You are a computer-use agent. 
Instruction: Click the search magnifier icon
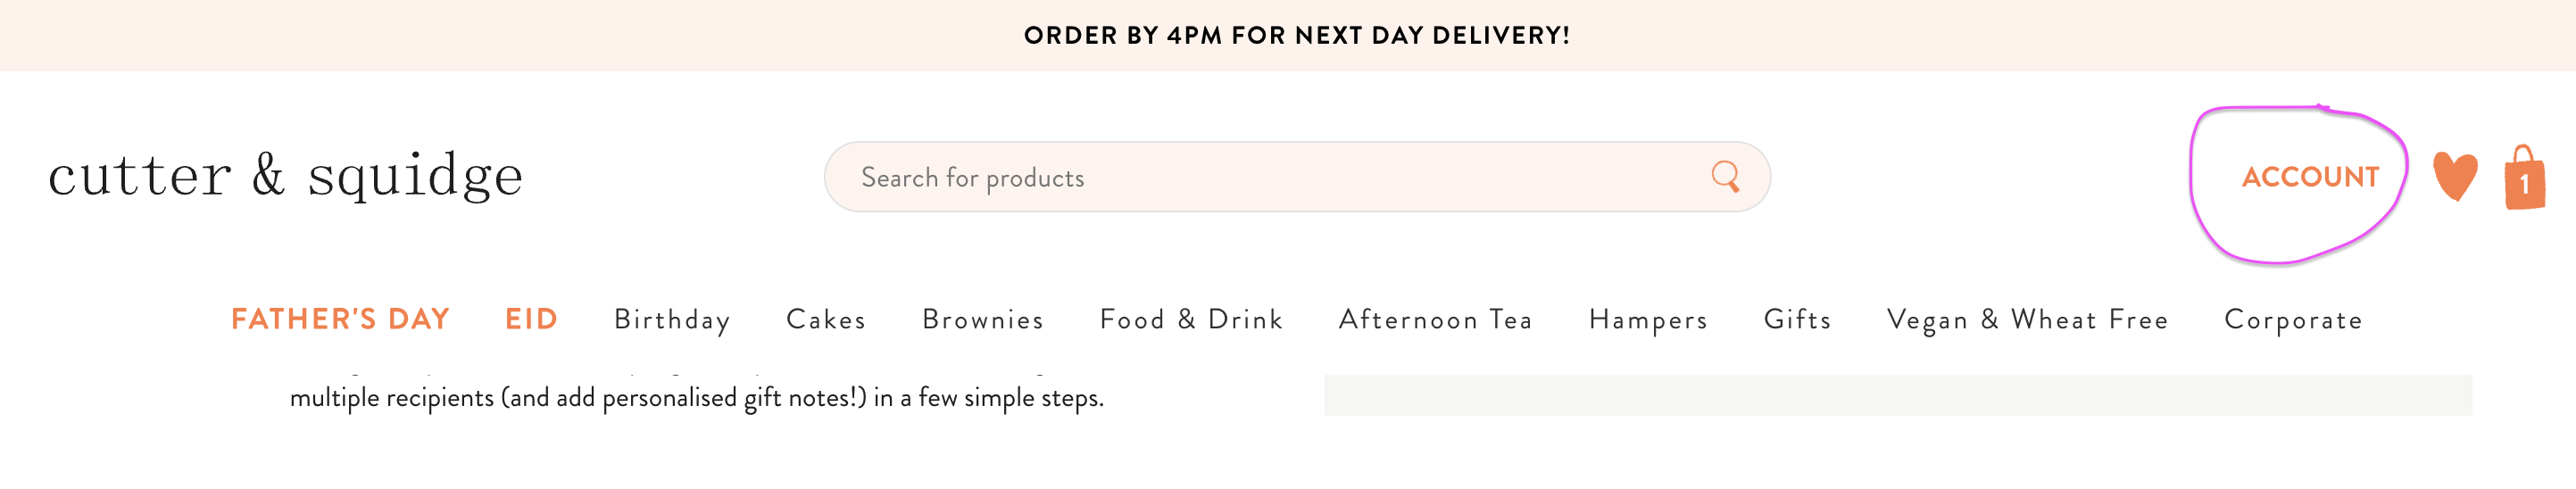1725,177
